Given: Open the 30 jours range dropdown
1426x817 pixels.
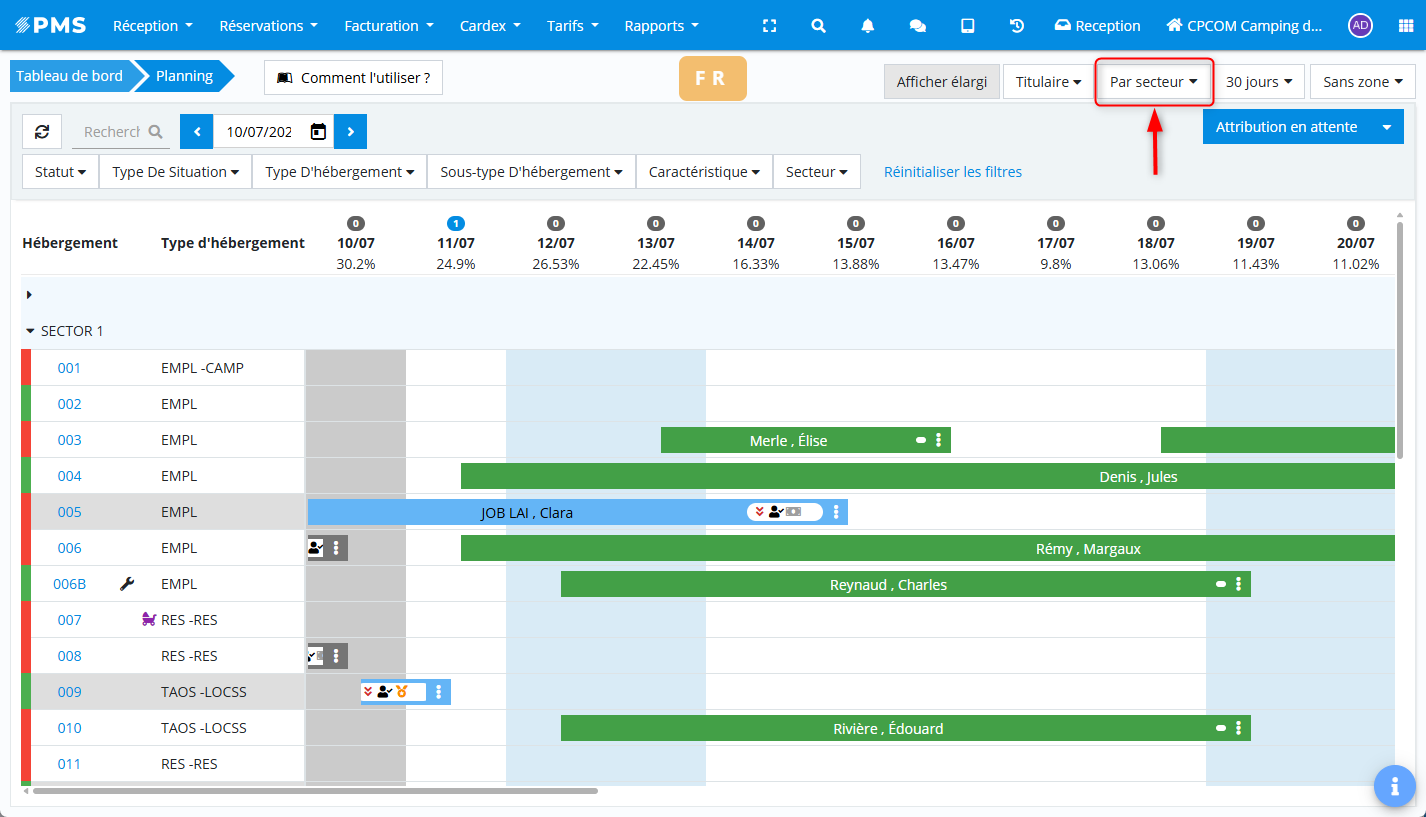Looking at the screenshot, I should (1259, 82).
